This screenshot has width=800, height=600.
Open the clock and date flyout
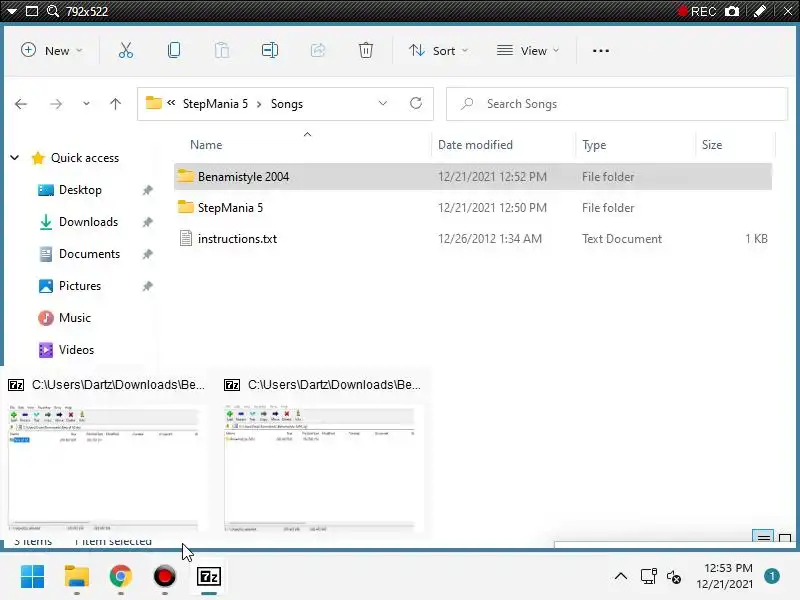(724, 576)
